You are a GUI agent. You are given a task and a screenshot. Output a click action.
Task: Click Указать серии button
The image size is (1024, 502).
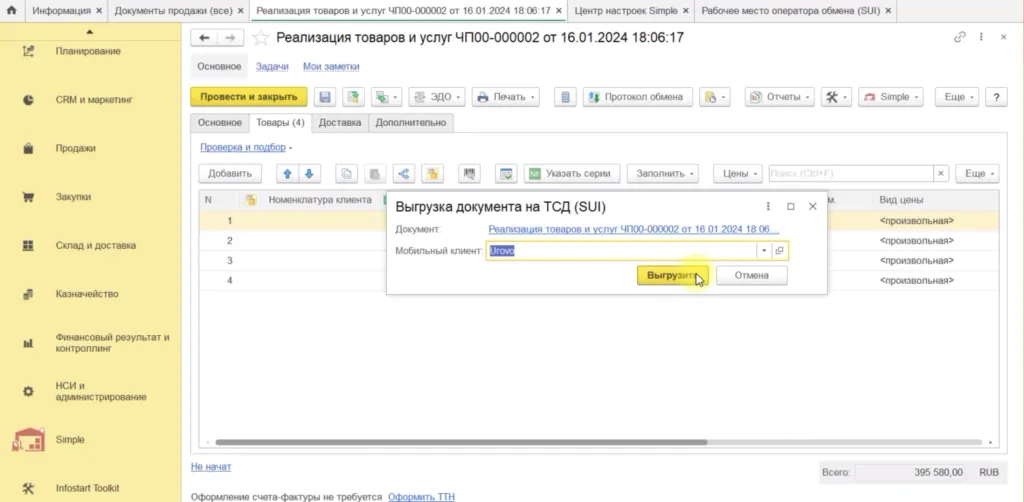(x=571, y=174)
